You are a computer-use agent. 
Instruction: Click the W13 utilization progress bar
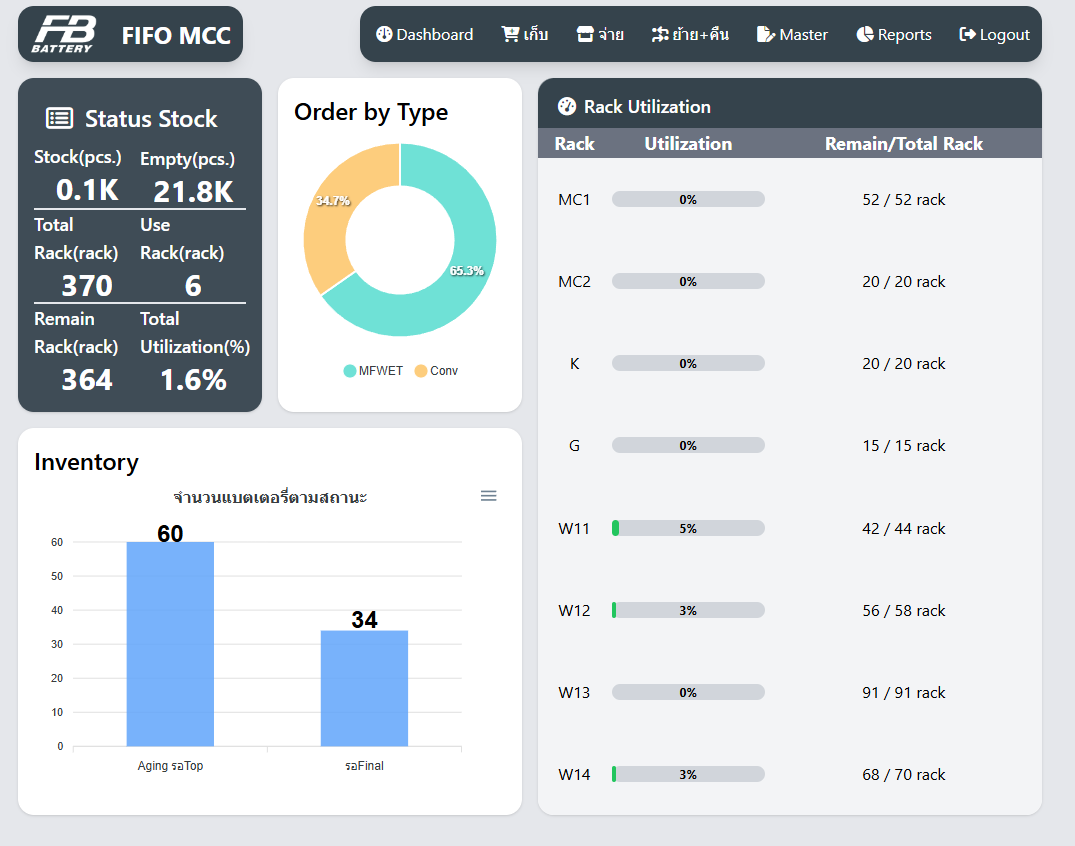coord(688,692)
